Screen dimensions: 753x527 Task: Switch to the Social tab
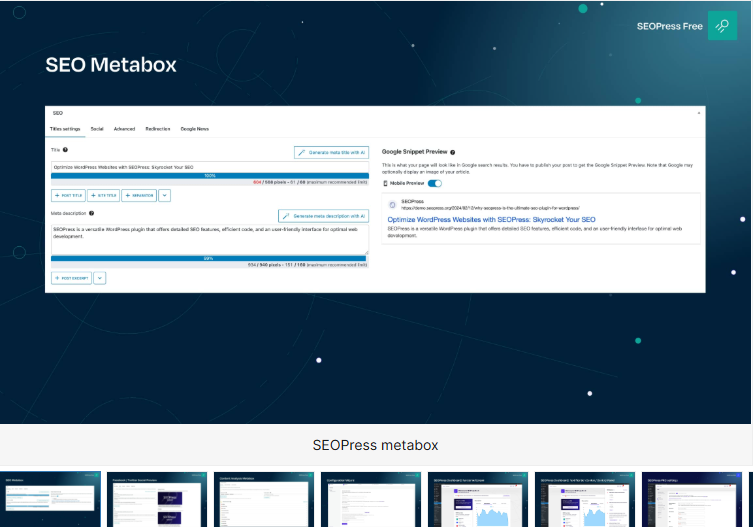tap(97, 129)
